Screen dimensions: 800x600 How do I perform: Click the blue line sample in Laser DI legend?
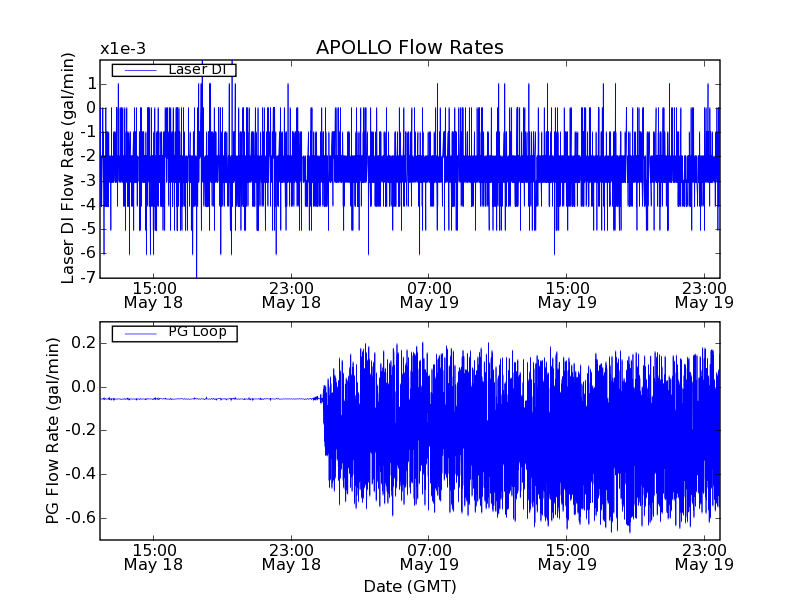[135, 70]
